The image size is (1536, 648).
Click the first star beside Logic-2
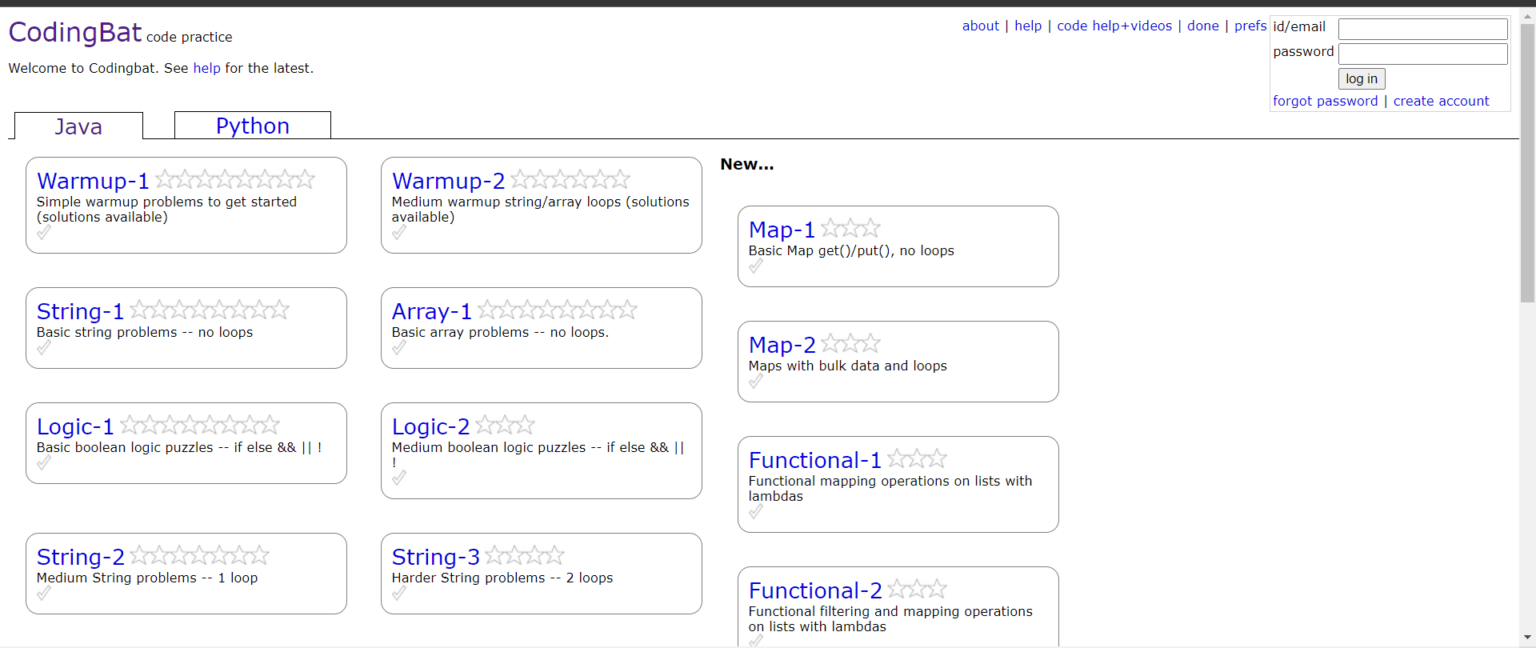(x=485, y=424)
